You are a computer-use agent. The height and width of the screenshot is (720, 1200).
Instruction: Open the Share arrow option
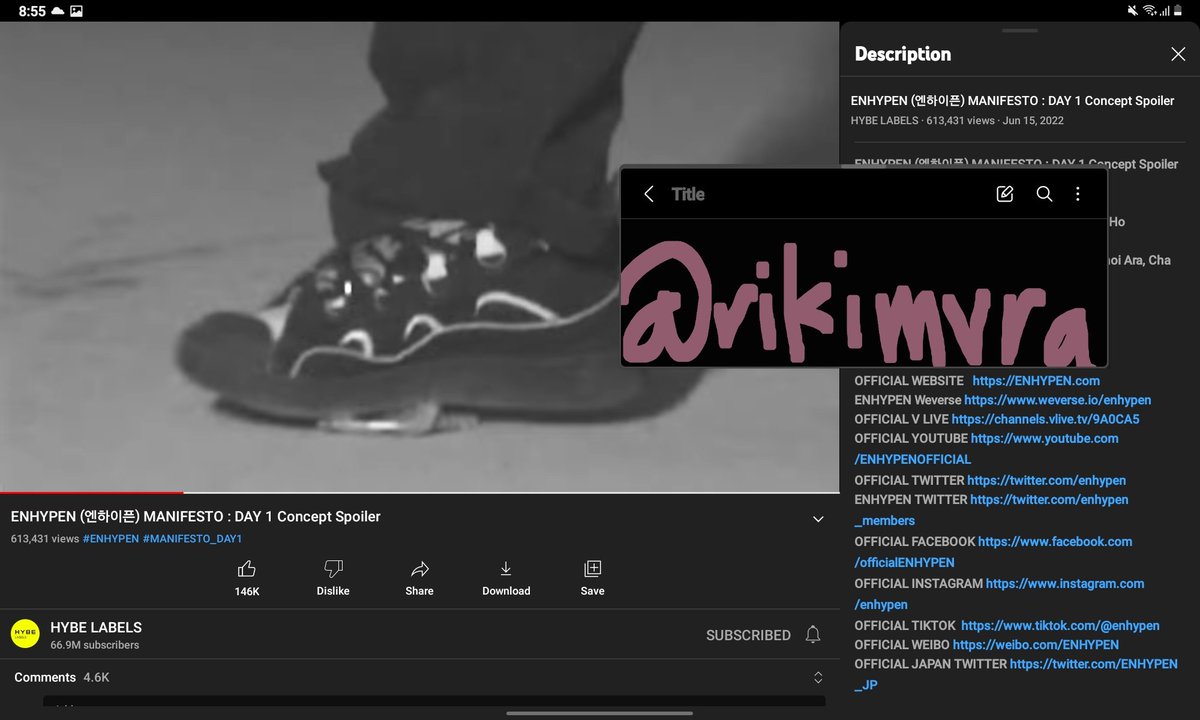[420, 569]
